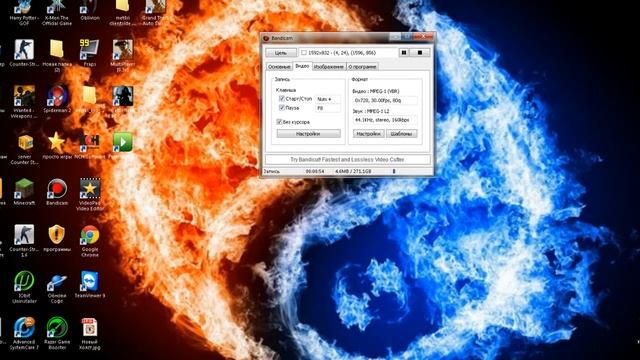Click the Шаблоны templates button
The height and width of the screenshot is (360, 640).
tap(402, 134)
